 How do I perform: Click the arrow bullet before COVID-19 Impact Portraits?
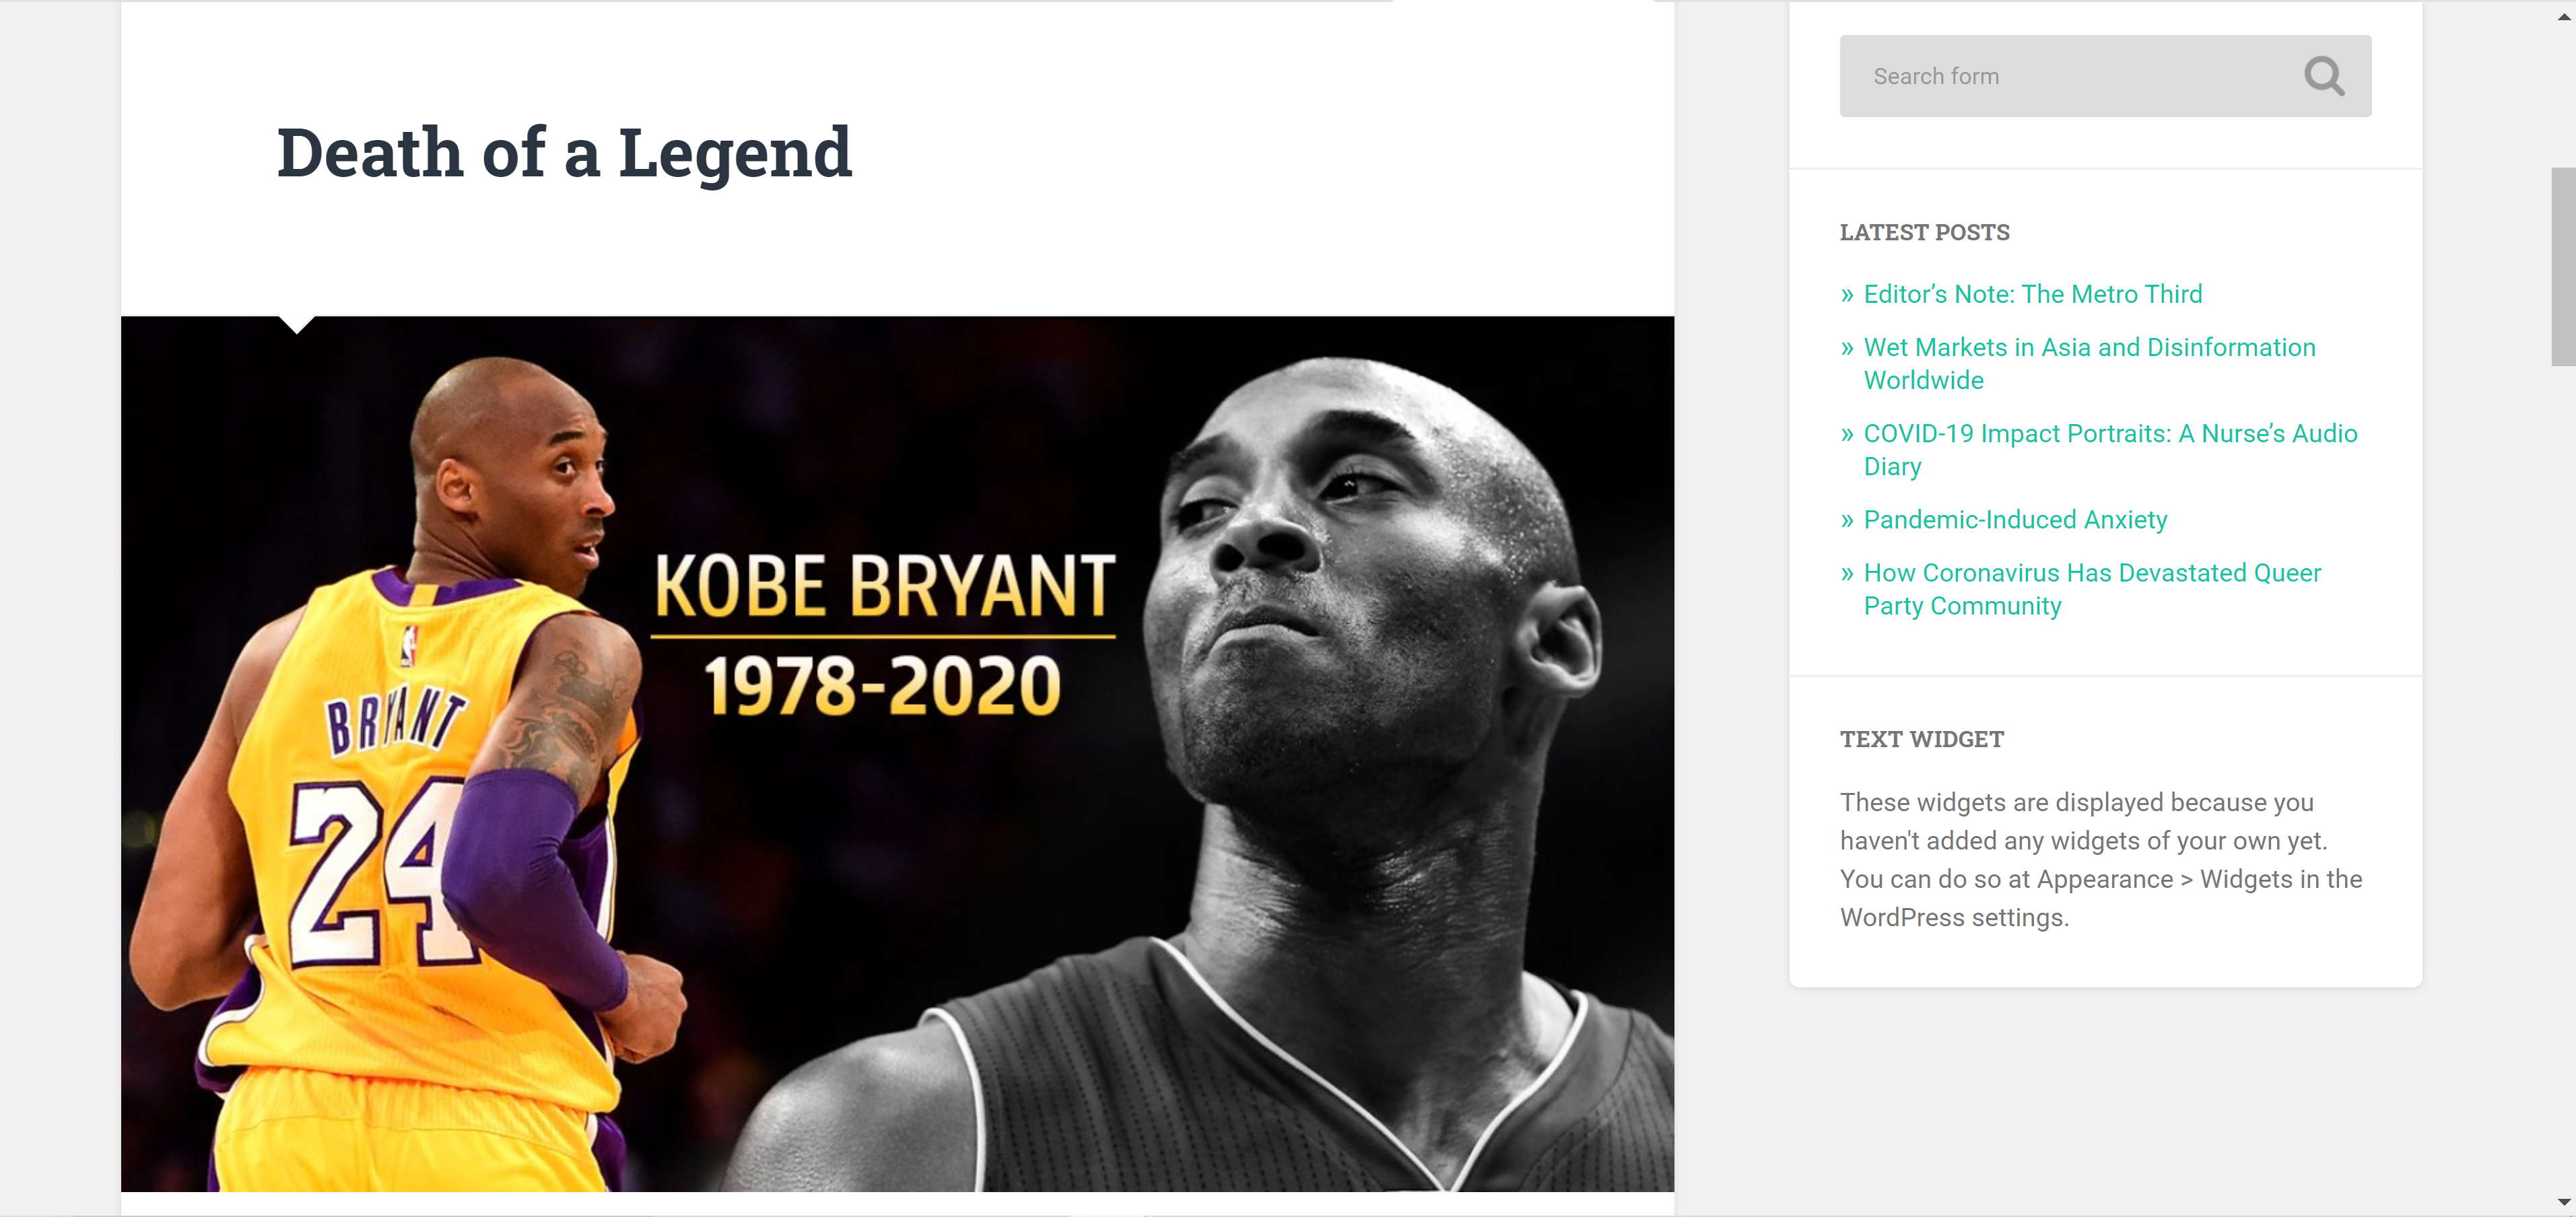coord(1847,434)
